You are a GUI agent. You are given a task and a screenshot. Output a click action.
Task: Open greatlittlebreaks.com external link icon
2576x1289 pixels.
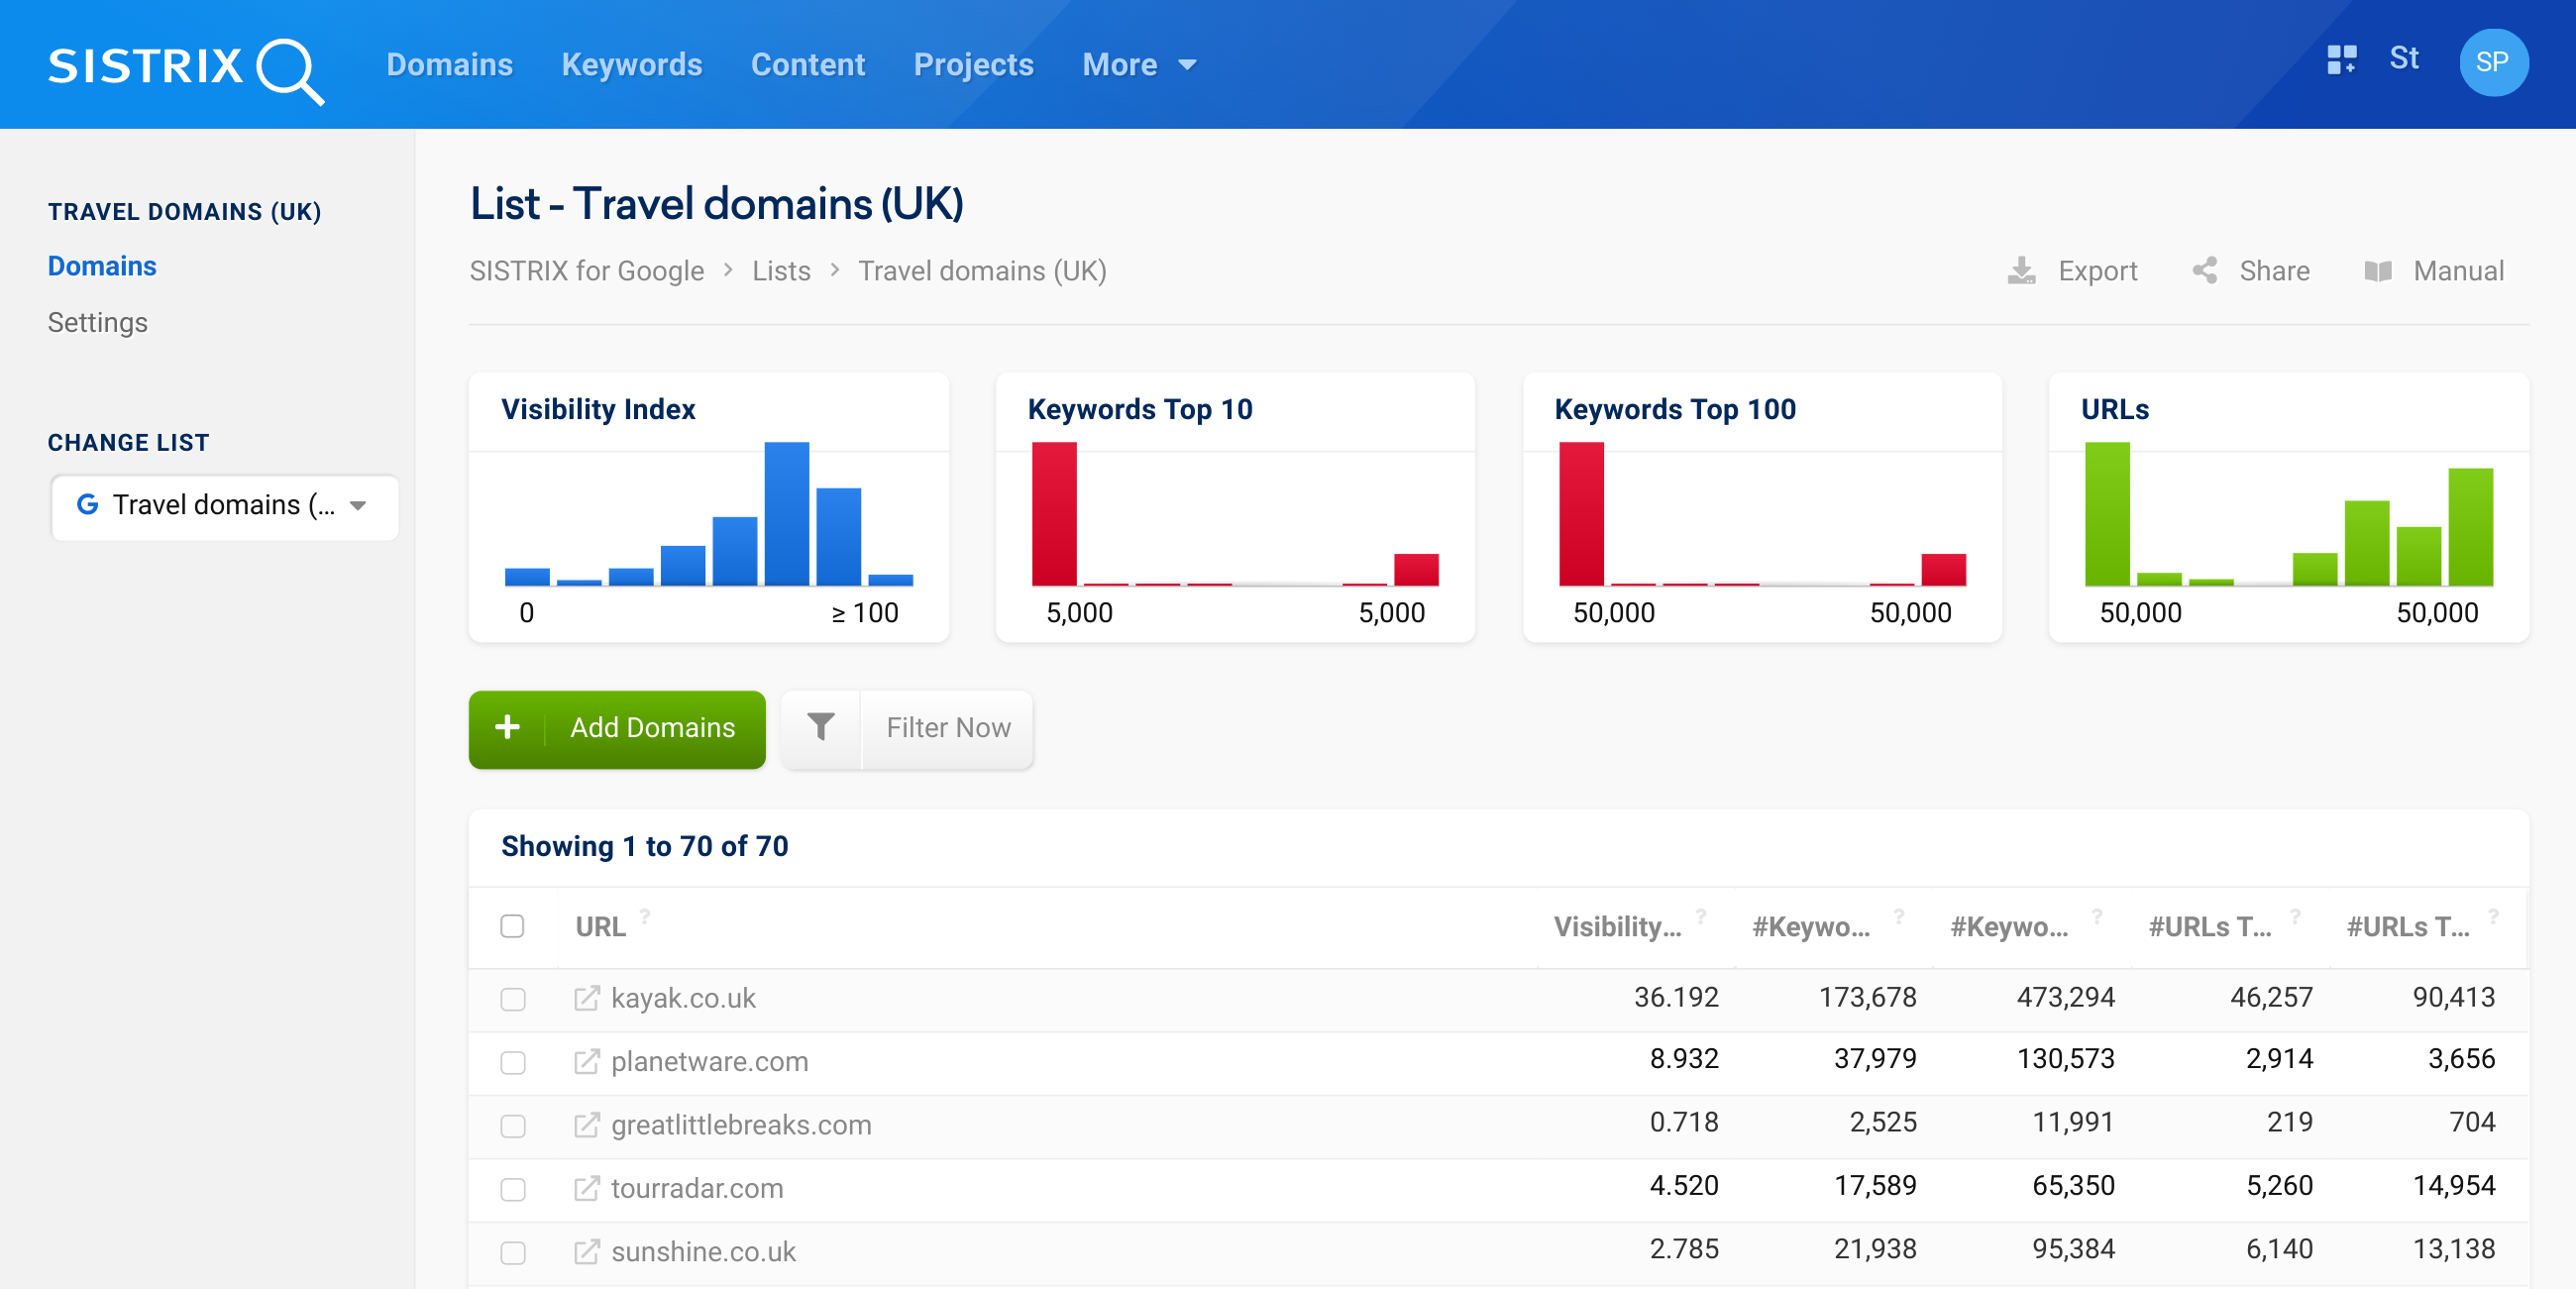coord(587,1125)
